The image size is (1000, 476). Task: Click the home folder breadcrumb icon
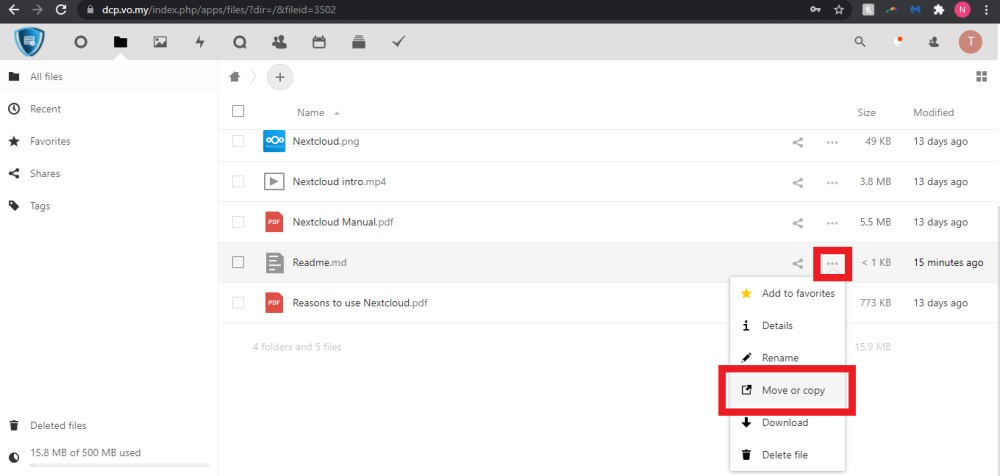[236, 77]
